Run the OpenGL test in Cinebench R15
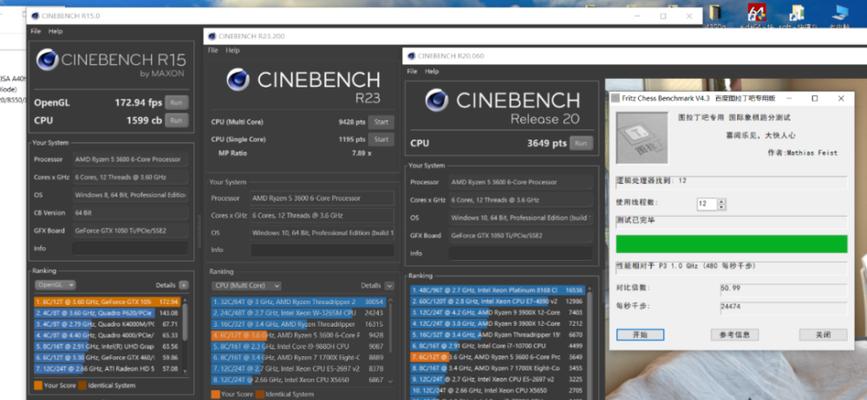Image resolution: width=867 pixels, height=400 pixels. (176, 102)
